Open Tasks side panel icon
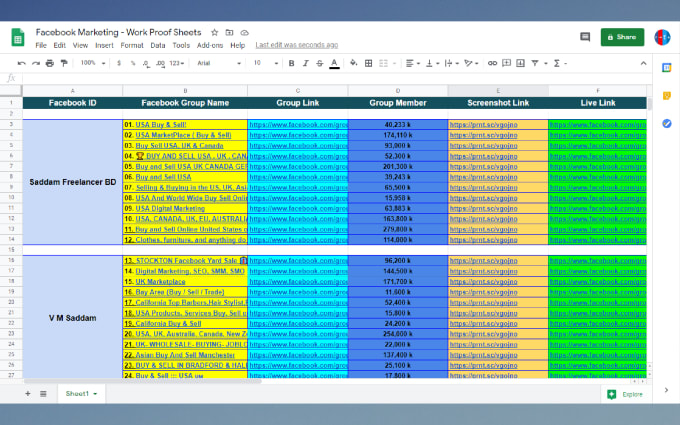The image size is (680, 425). (x=667, y=124)
